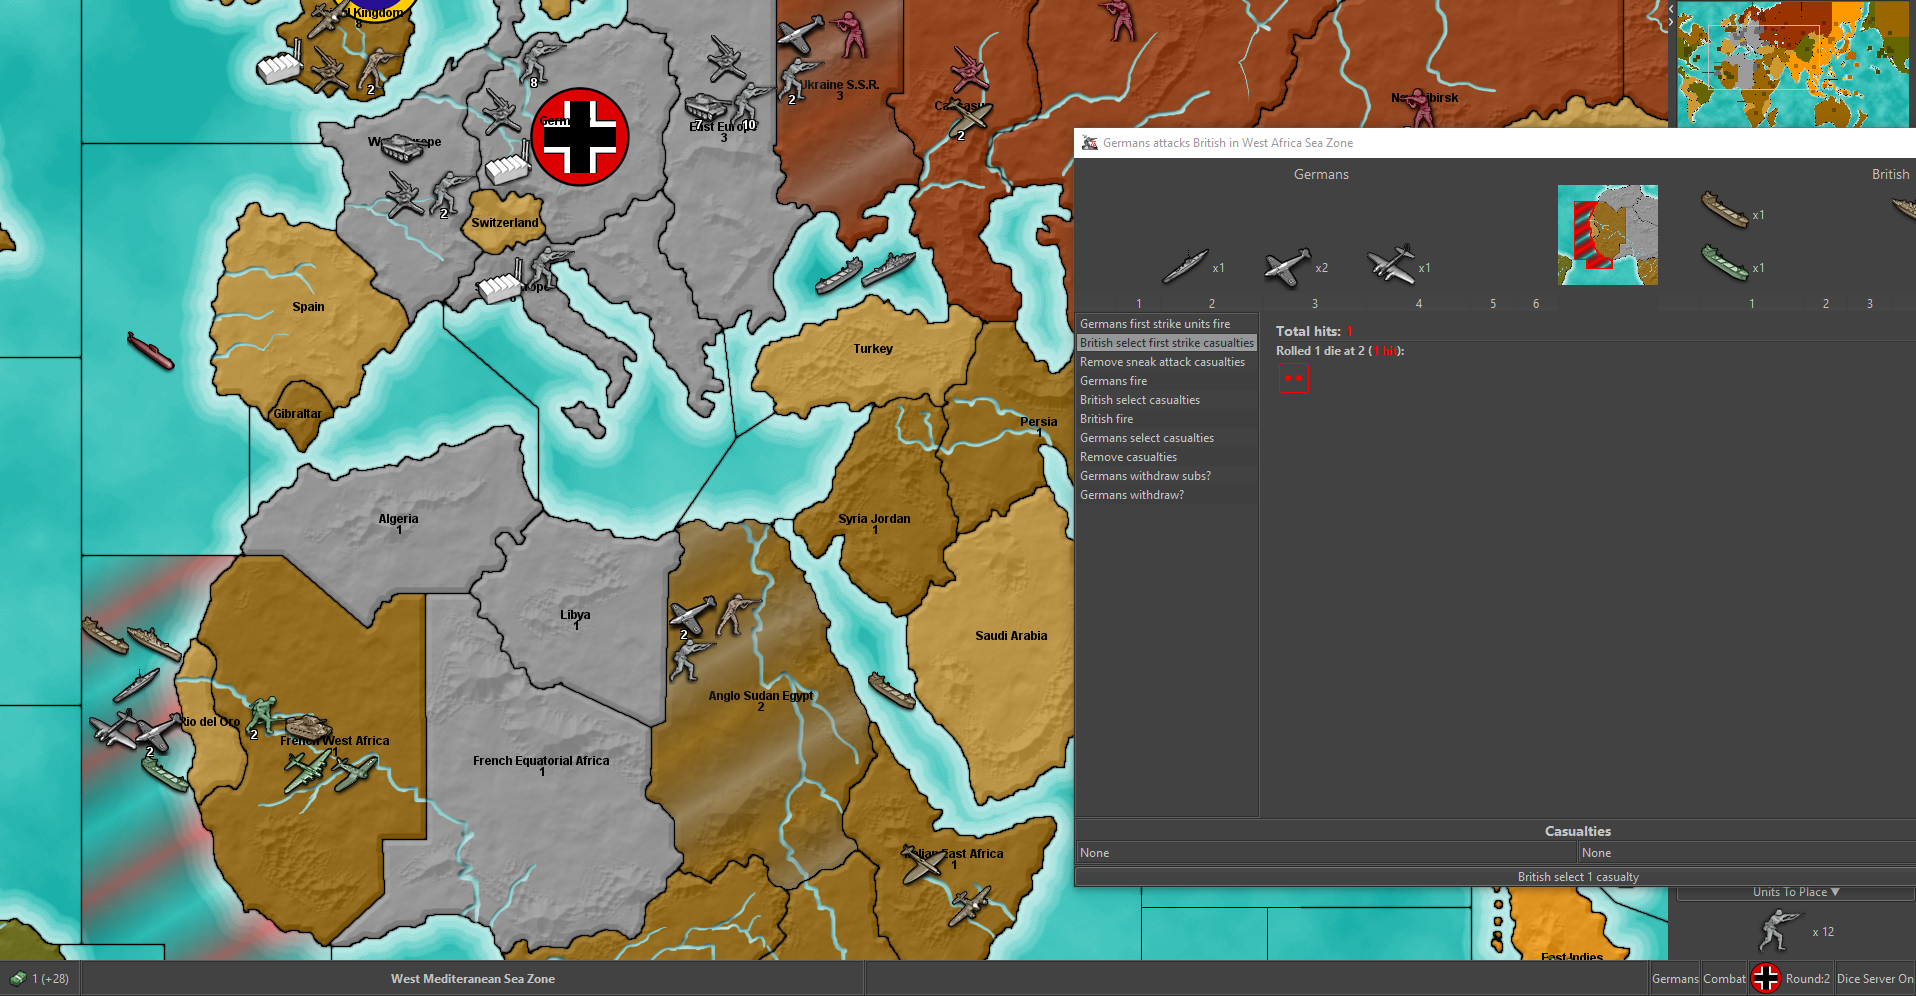Select the grey fighter in Ukraine S.S.R.
Viewport: 1916px width, 996px height.
[x=802, y=33]
